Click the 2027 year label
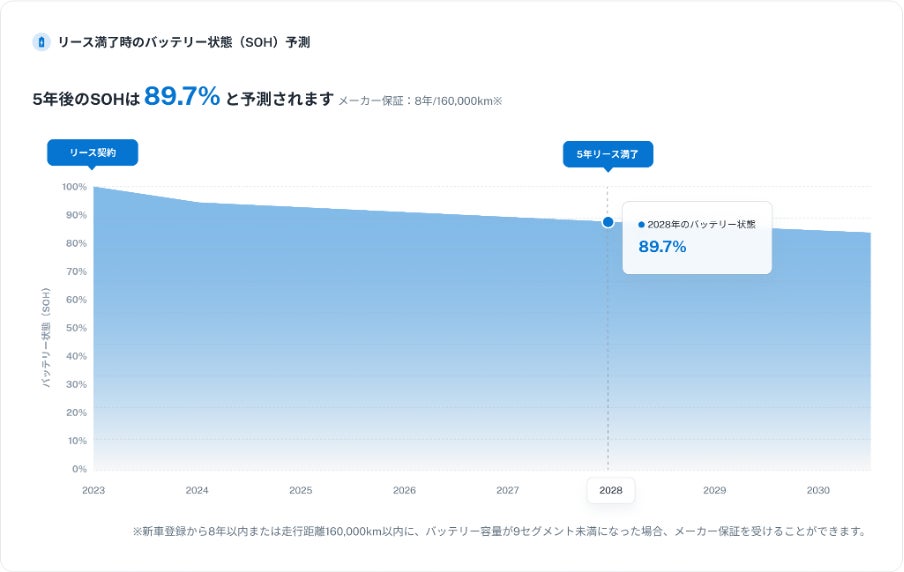The image size is (904, 572). tap(507, 491)
